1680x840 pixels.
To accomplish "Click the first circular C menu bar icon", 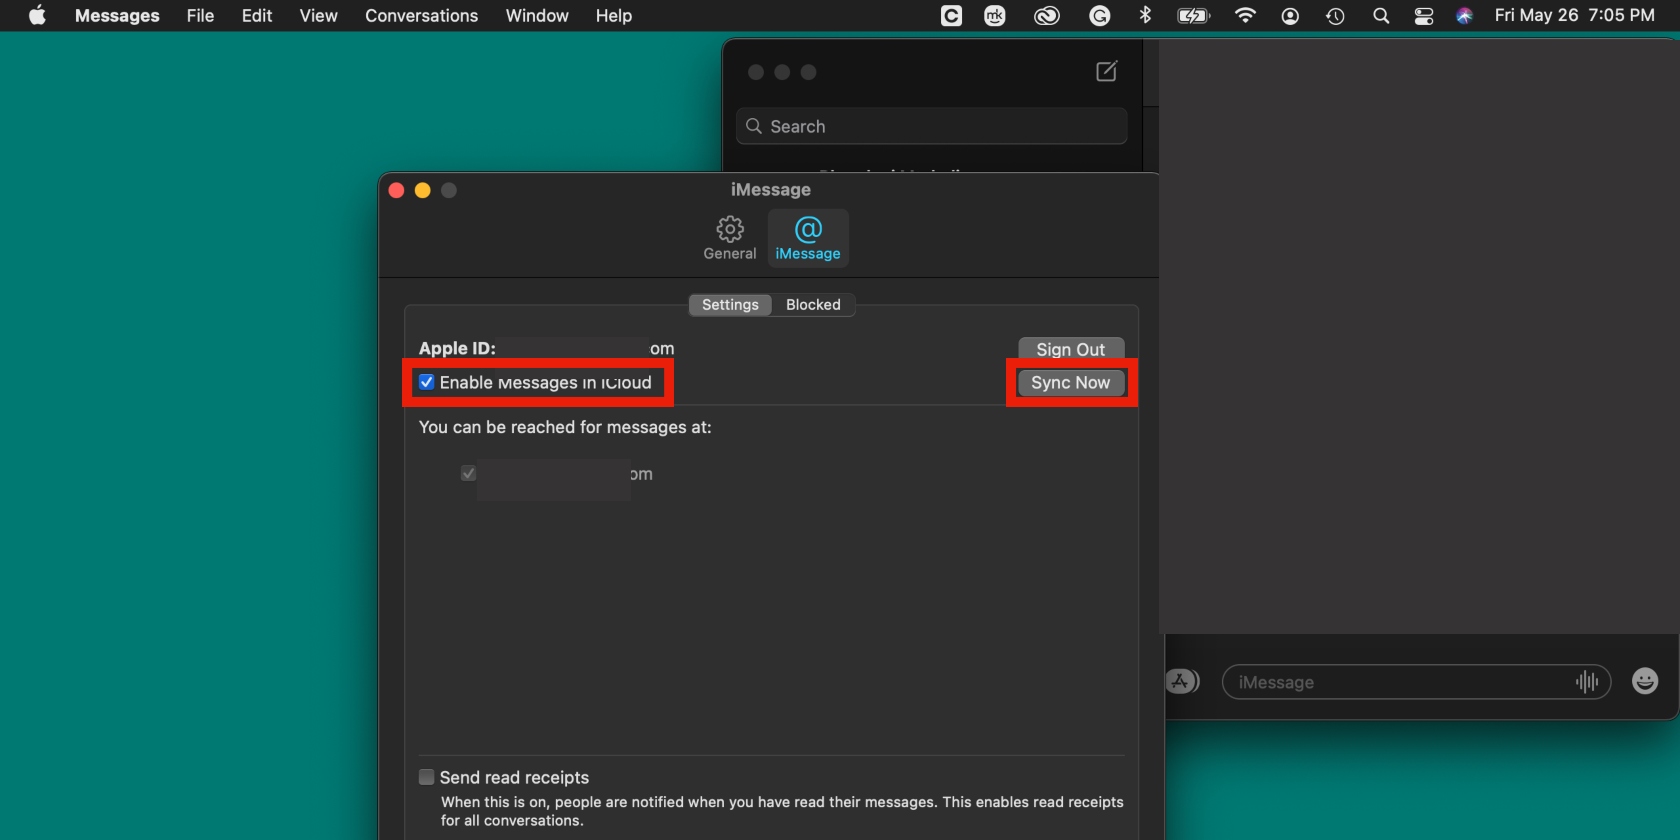I will pos(951,16).
